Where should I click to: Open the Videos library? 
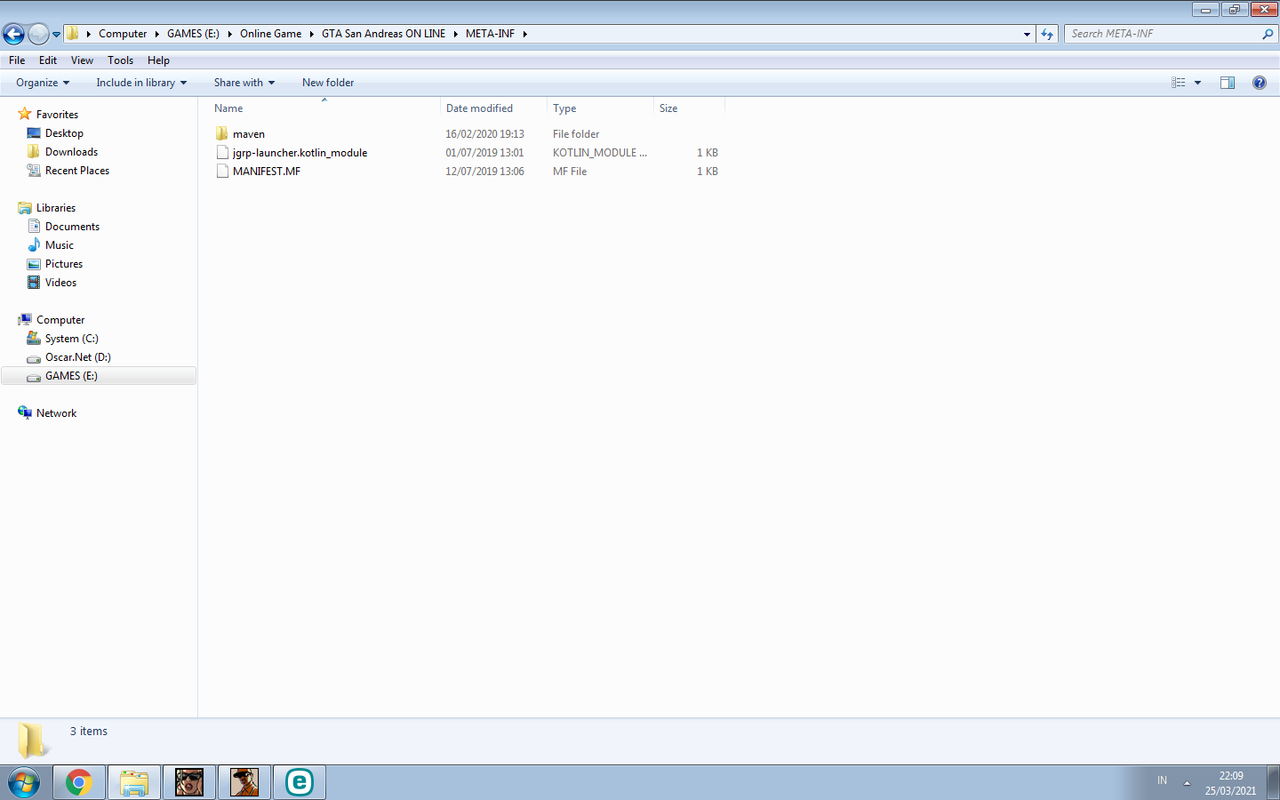[61, 282]
